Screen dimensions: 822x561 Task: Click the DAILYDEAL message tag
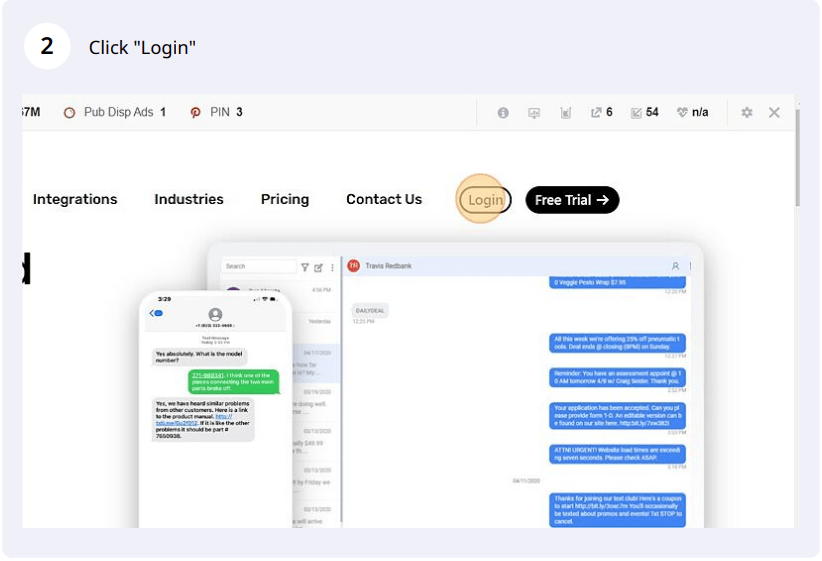pyautogui.click(x=370, y=310)
